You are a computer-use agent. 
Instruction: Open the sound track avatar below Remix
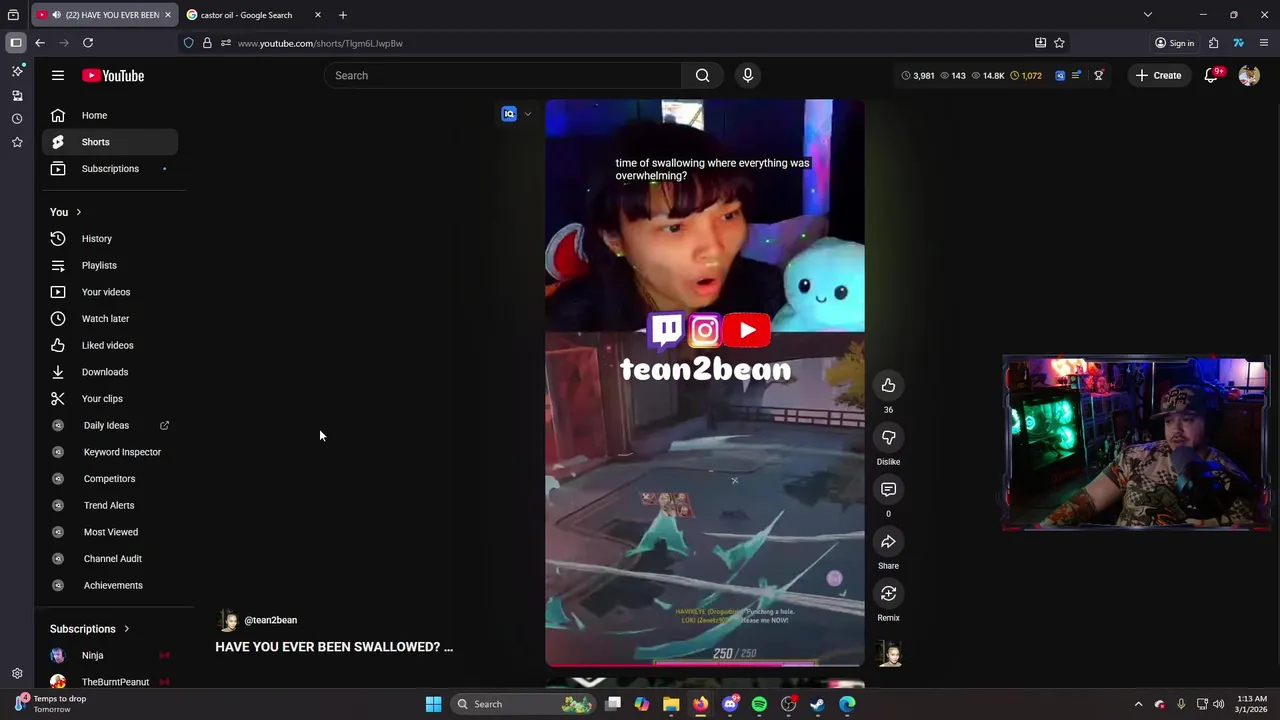[889, 655]
